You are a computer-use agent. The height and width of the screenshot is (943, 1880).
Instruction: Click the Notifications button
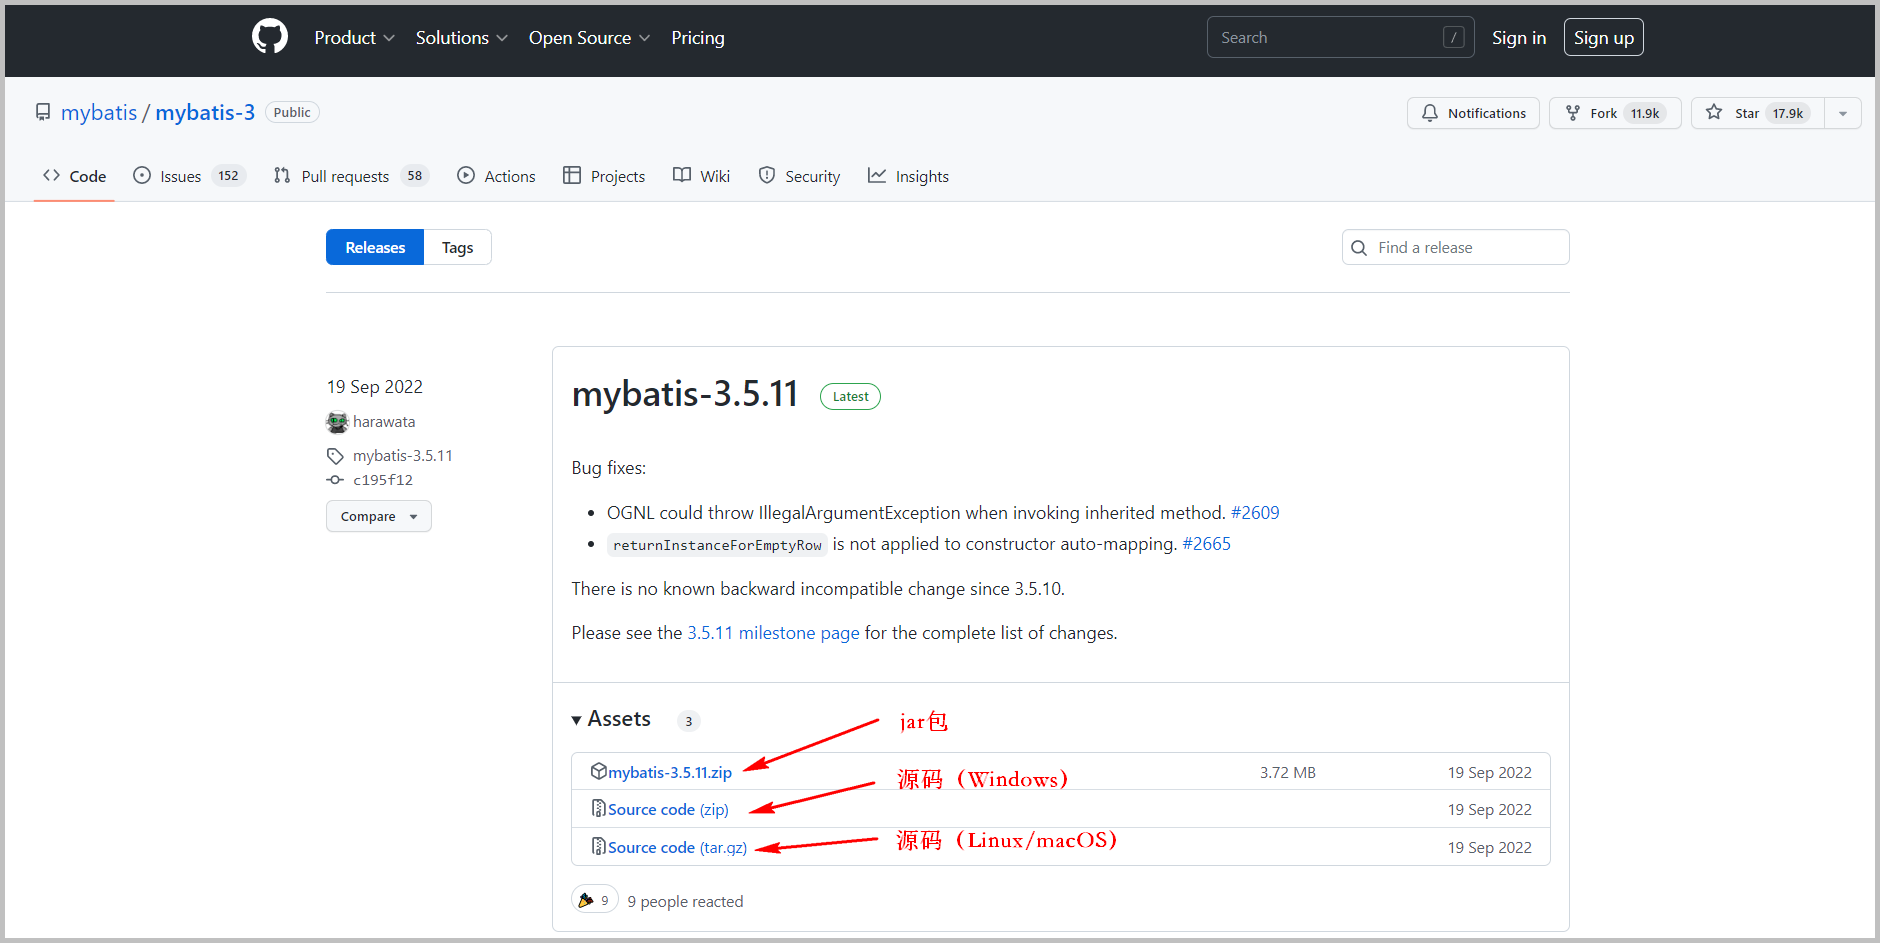pos(1473,113)
